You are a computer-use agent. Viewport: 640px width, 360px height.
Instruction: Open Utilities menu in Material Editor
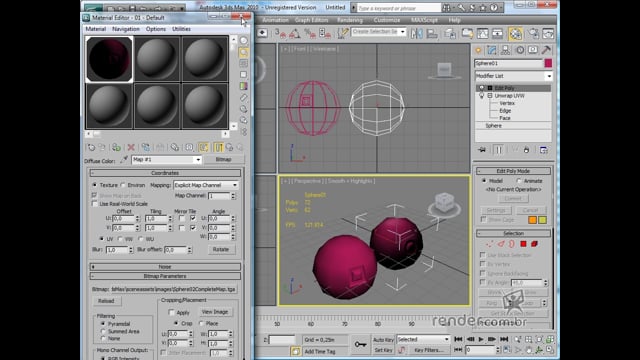click(181, 29)
